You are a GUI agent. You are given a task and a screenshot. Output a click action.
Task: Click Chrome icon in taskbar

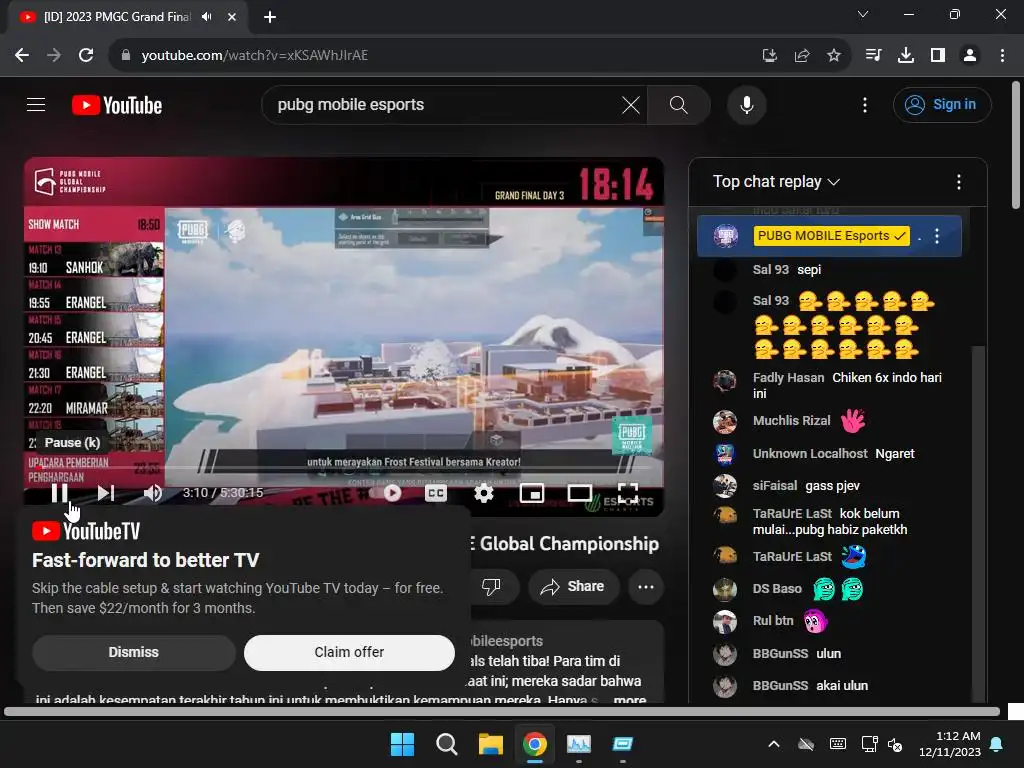[535, 744]
